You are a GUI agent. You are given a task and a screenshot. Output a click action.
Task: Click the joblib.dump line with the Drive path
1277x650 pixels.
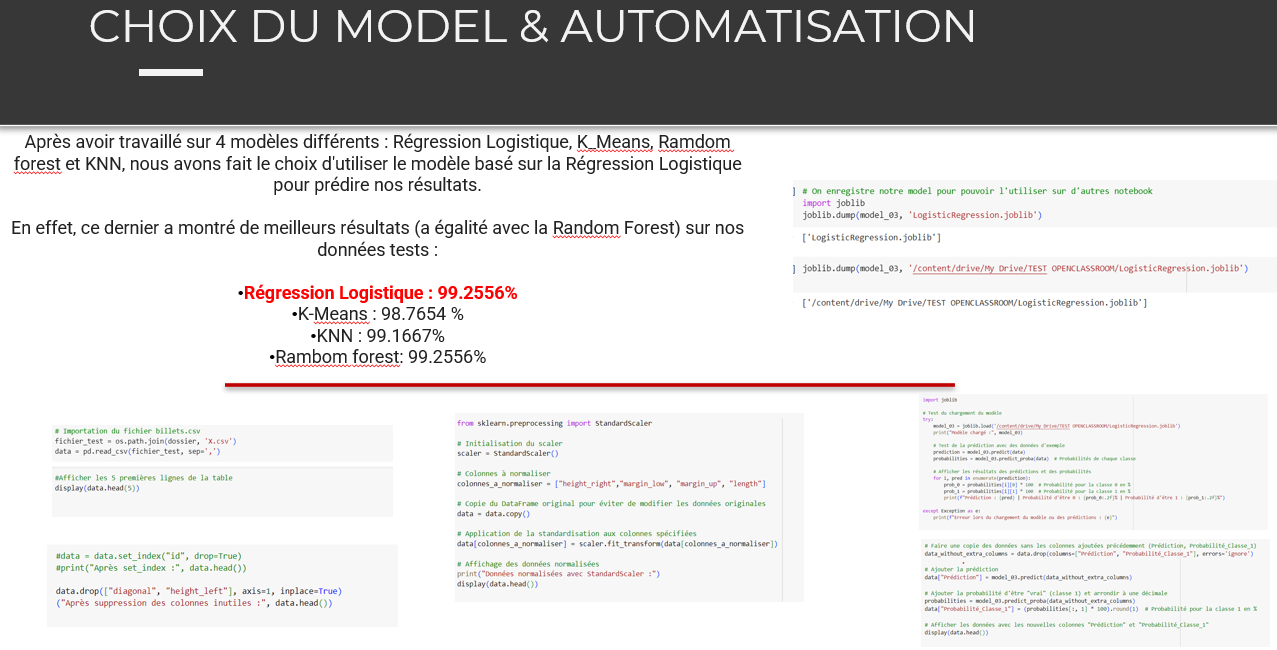point(1025,269)
